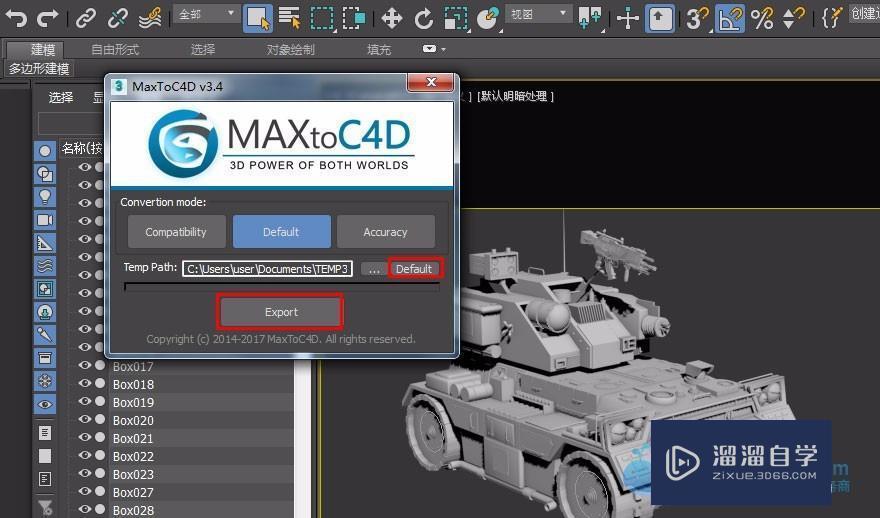Open the reference coordinate 视图 dropdown
This screenshot has width=880, height=518.
pyautogui.click(x=539, y=14)
